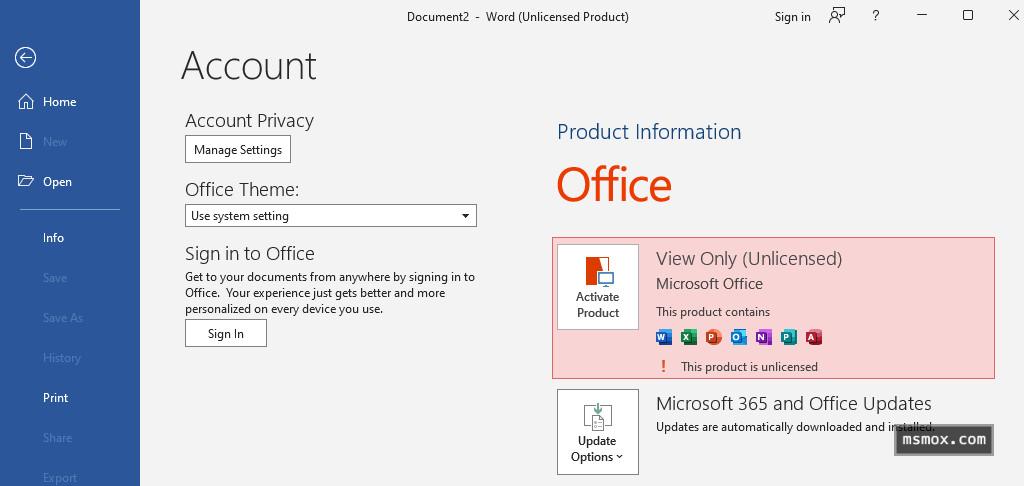Click the Excel app icon

tap(689, 337)
